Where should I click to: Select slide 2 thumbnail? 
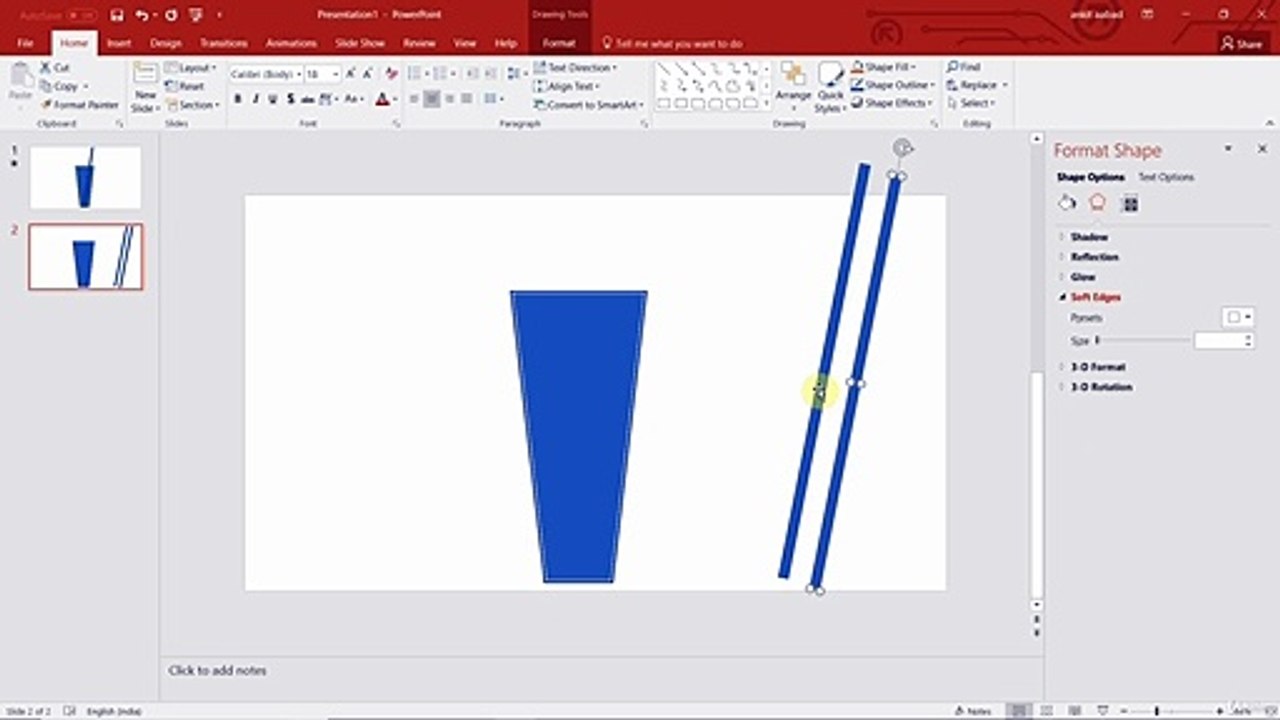click(x=85, y=257)
